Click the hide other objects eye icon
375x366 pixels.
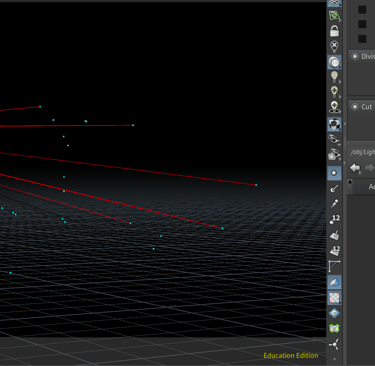(334, 139)
